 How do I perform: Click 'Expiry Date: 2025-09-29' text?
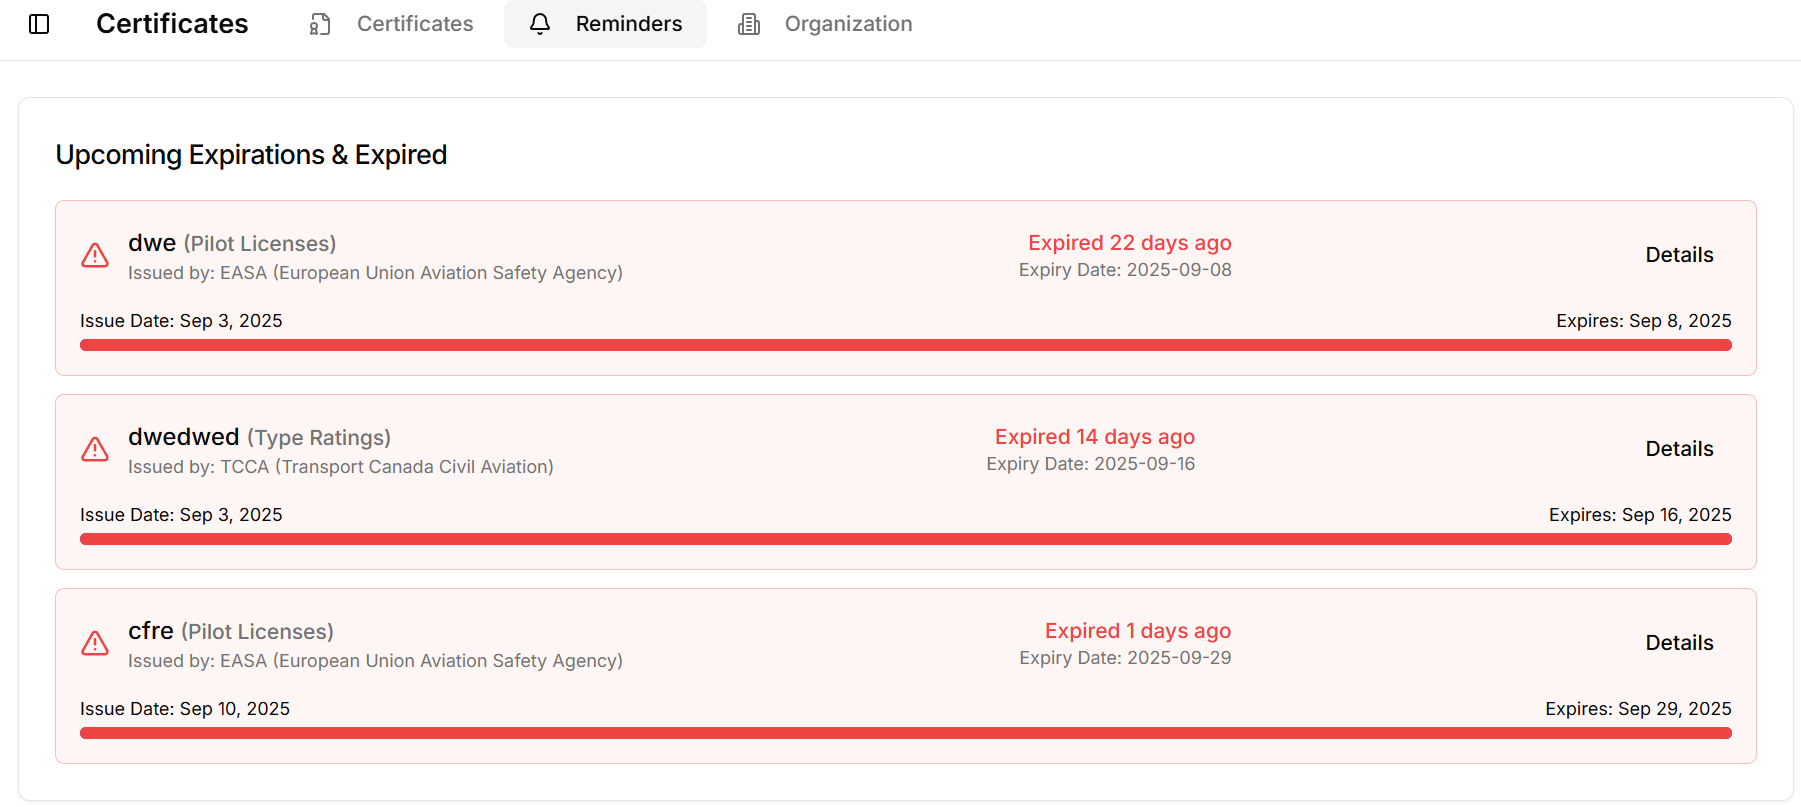click(1125, 658)
